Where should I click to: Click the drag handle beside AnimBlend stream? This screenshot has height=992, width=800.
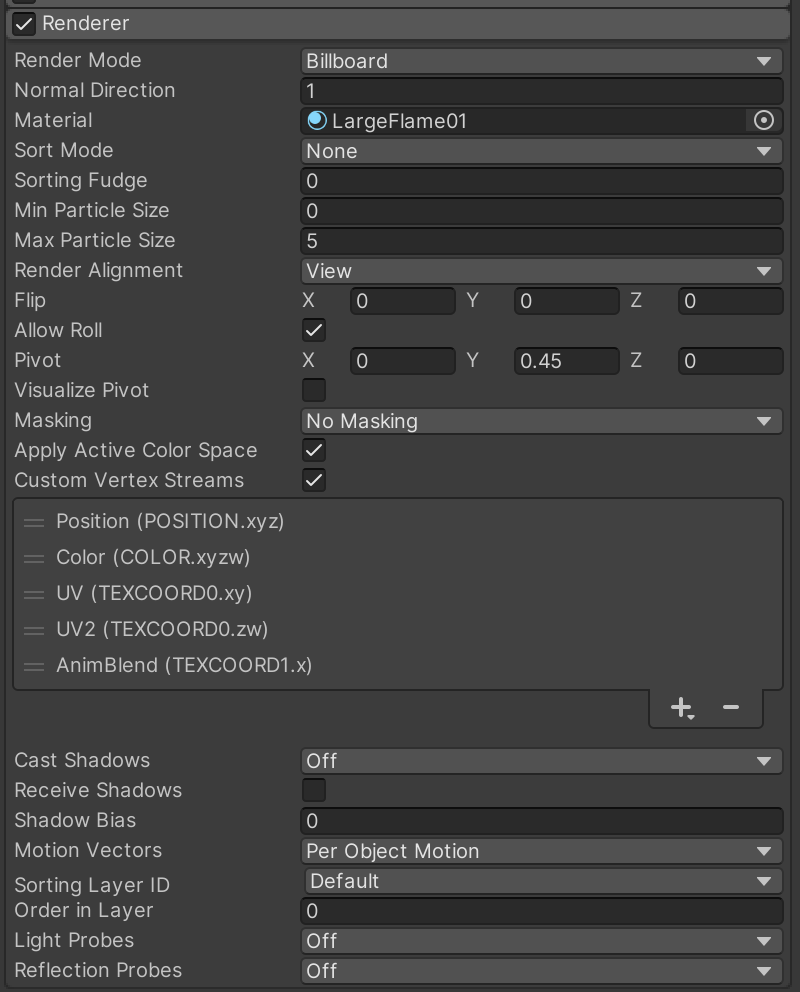34,666
